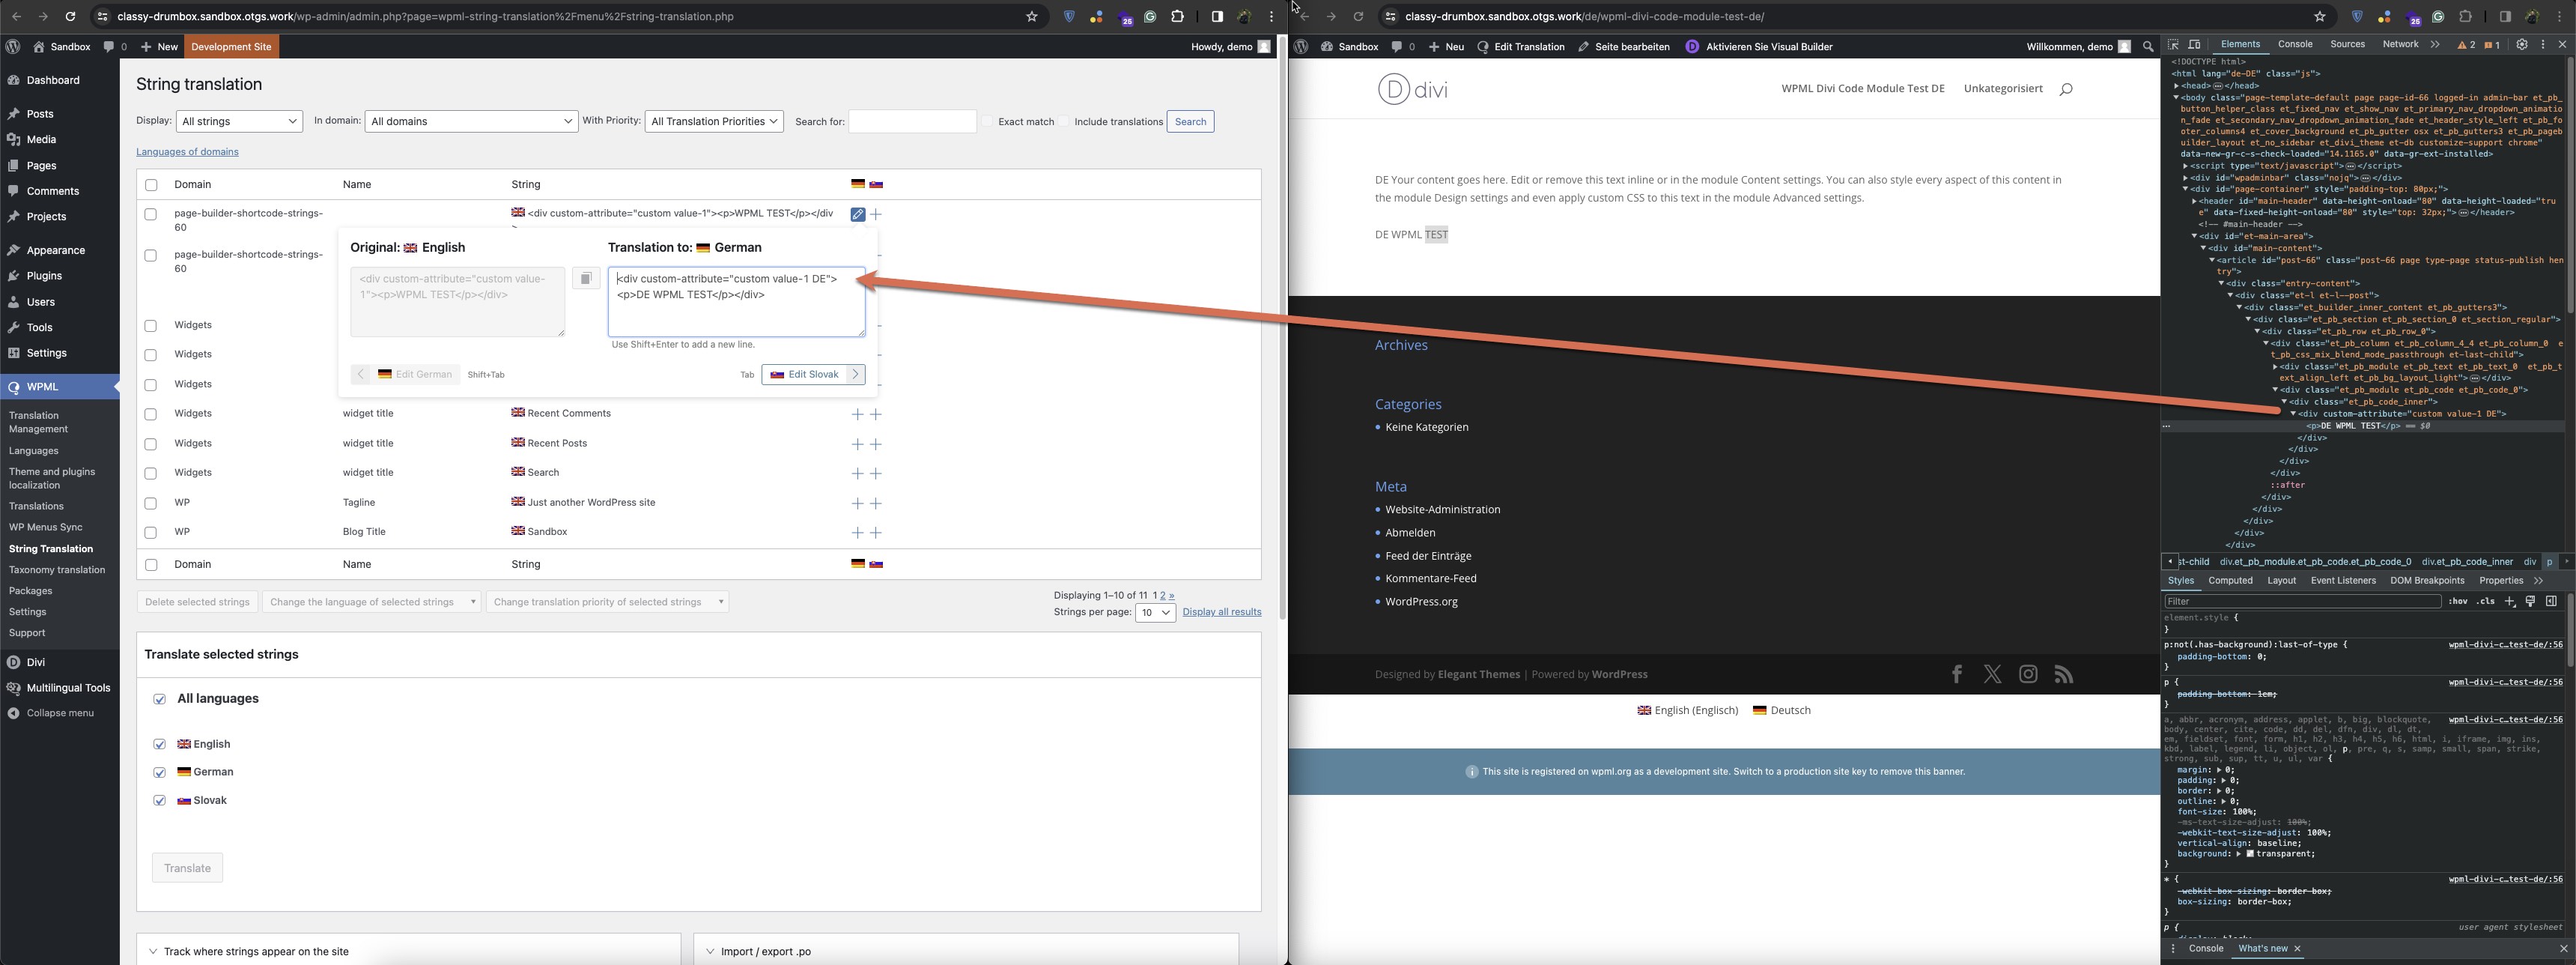Show more DevTools tabs via double chevron
Screen dimensions: 2576x965
point(2435,45)
